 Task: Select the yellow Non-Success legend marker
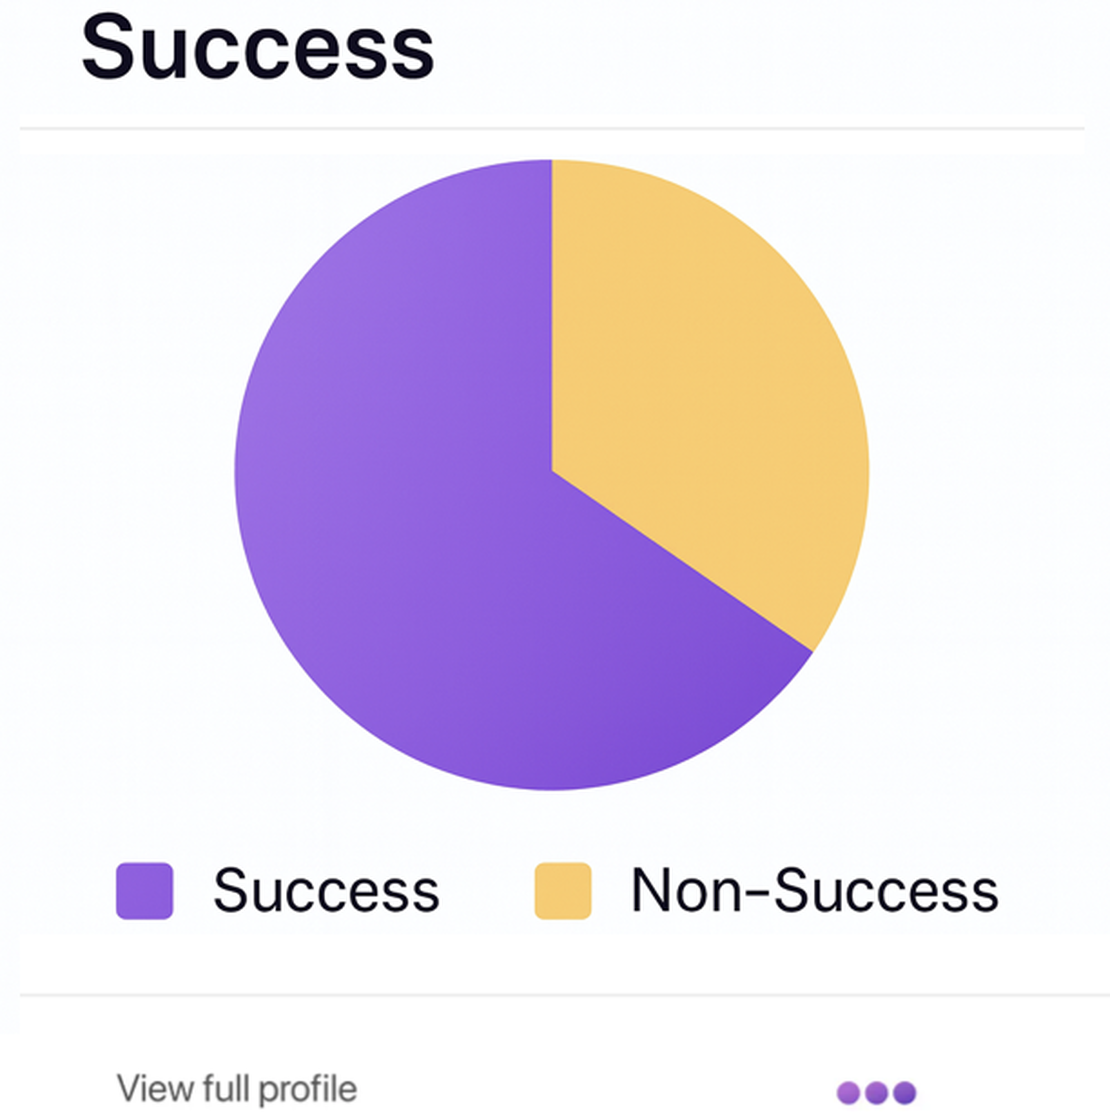(x=563, y=888)
